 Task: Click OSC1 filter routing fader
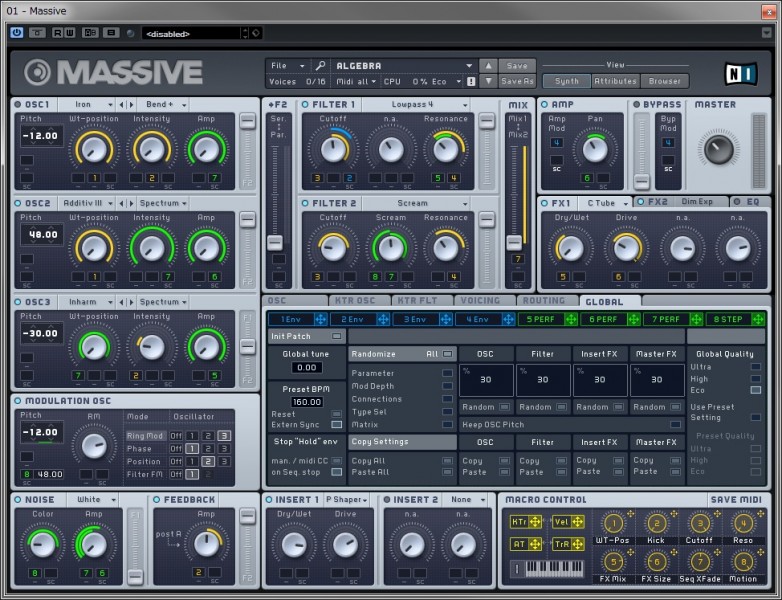(247, 121)
